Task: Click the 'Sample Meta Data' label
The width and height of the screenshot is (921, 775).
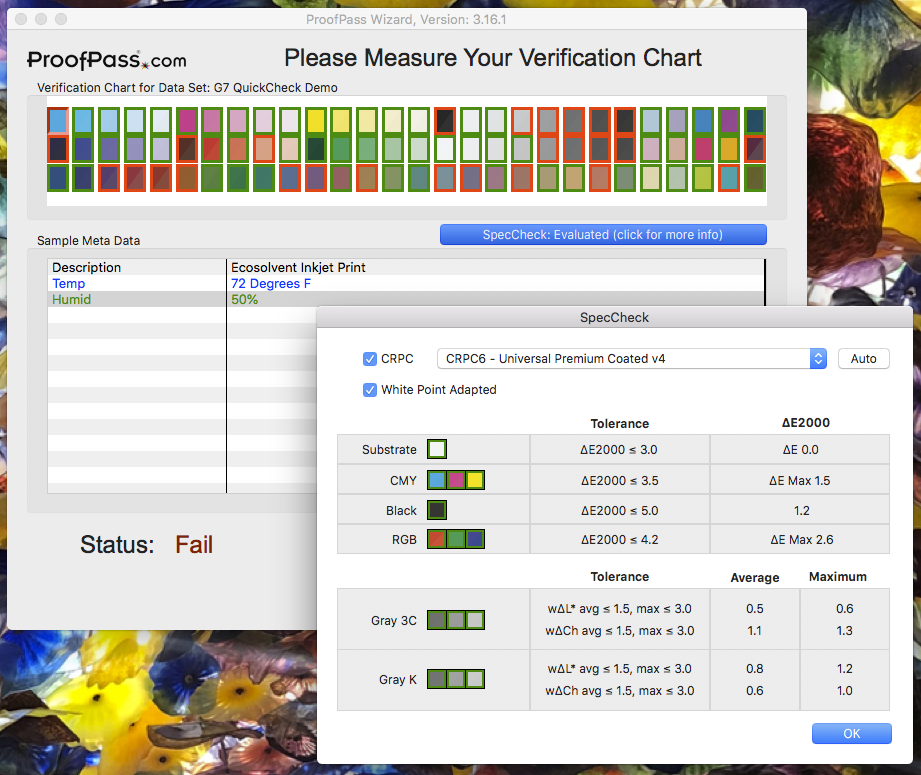Action: coord(89,240)
